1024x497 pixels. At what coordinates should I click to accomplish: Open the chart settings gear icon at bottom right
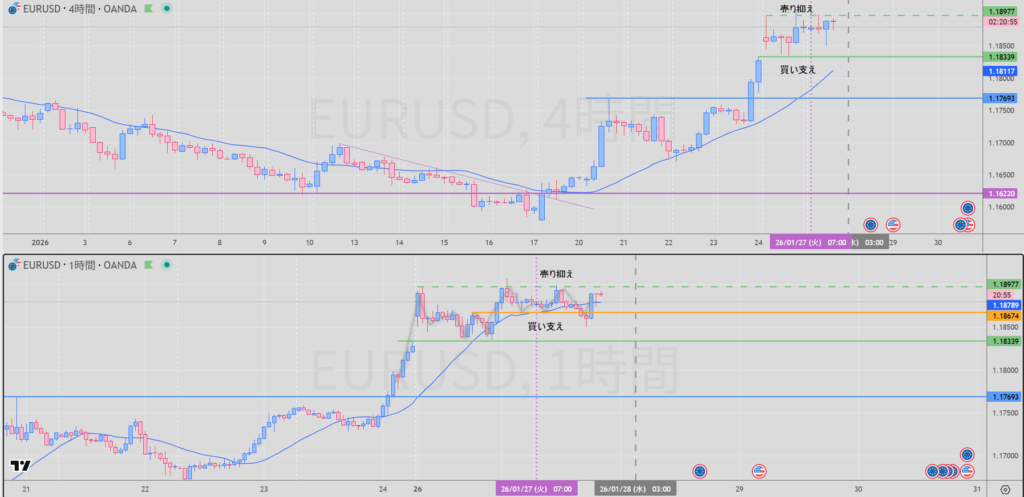(1003, 489)
